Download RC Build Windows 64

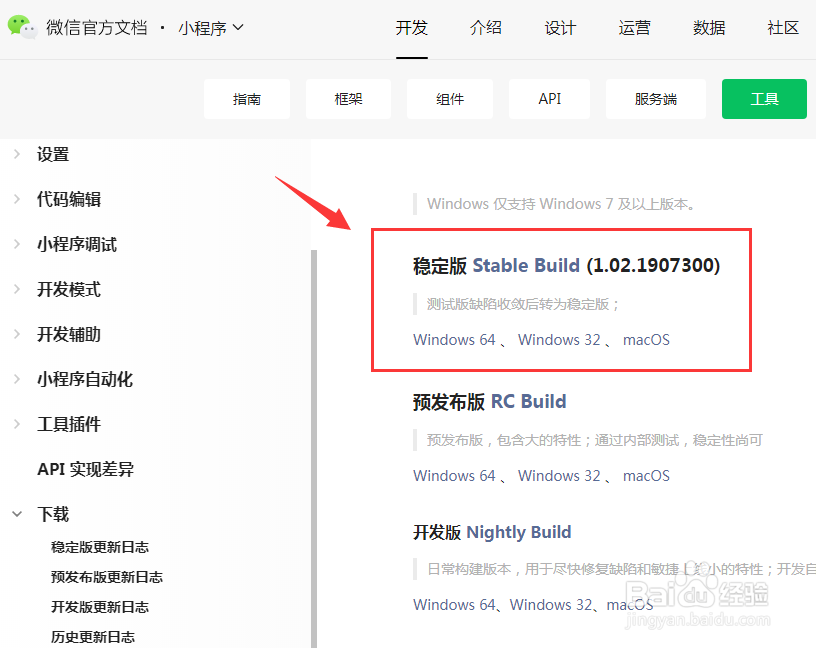point(454,476)
